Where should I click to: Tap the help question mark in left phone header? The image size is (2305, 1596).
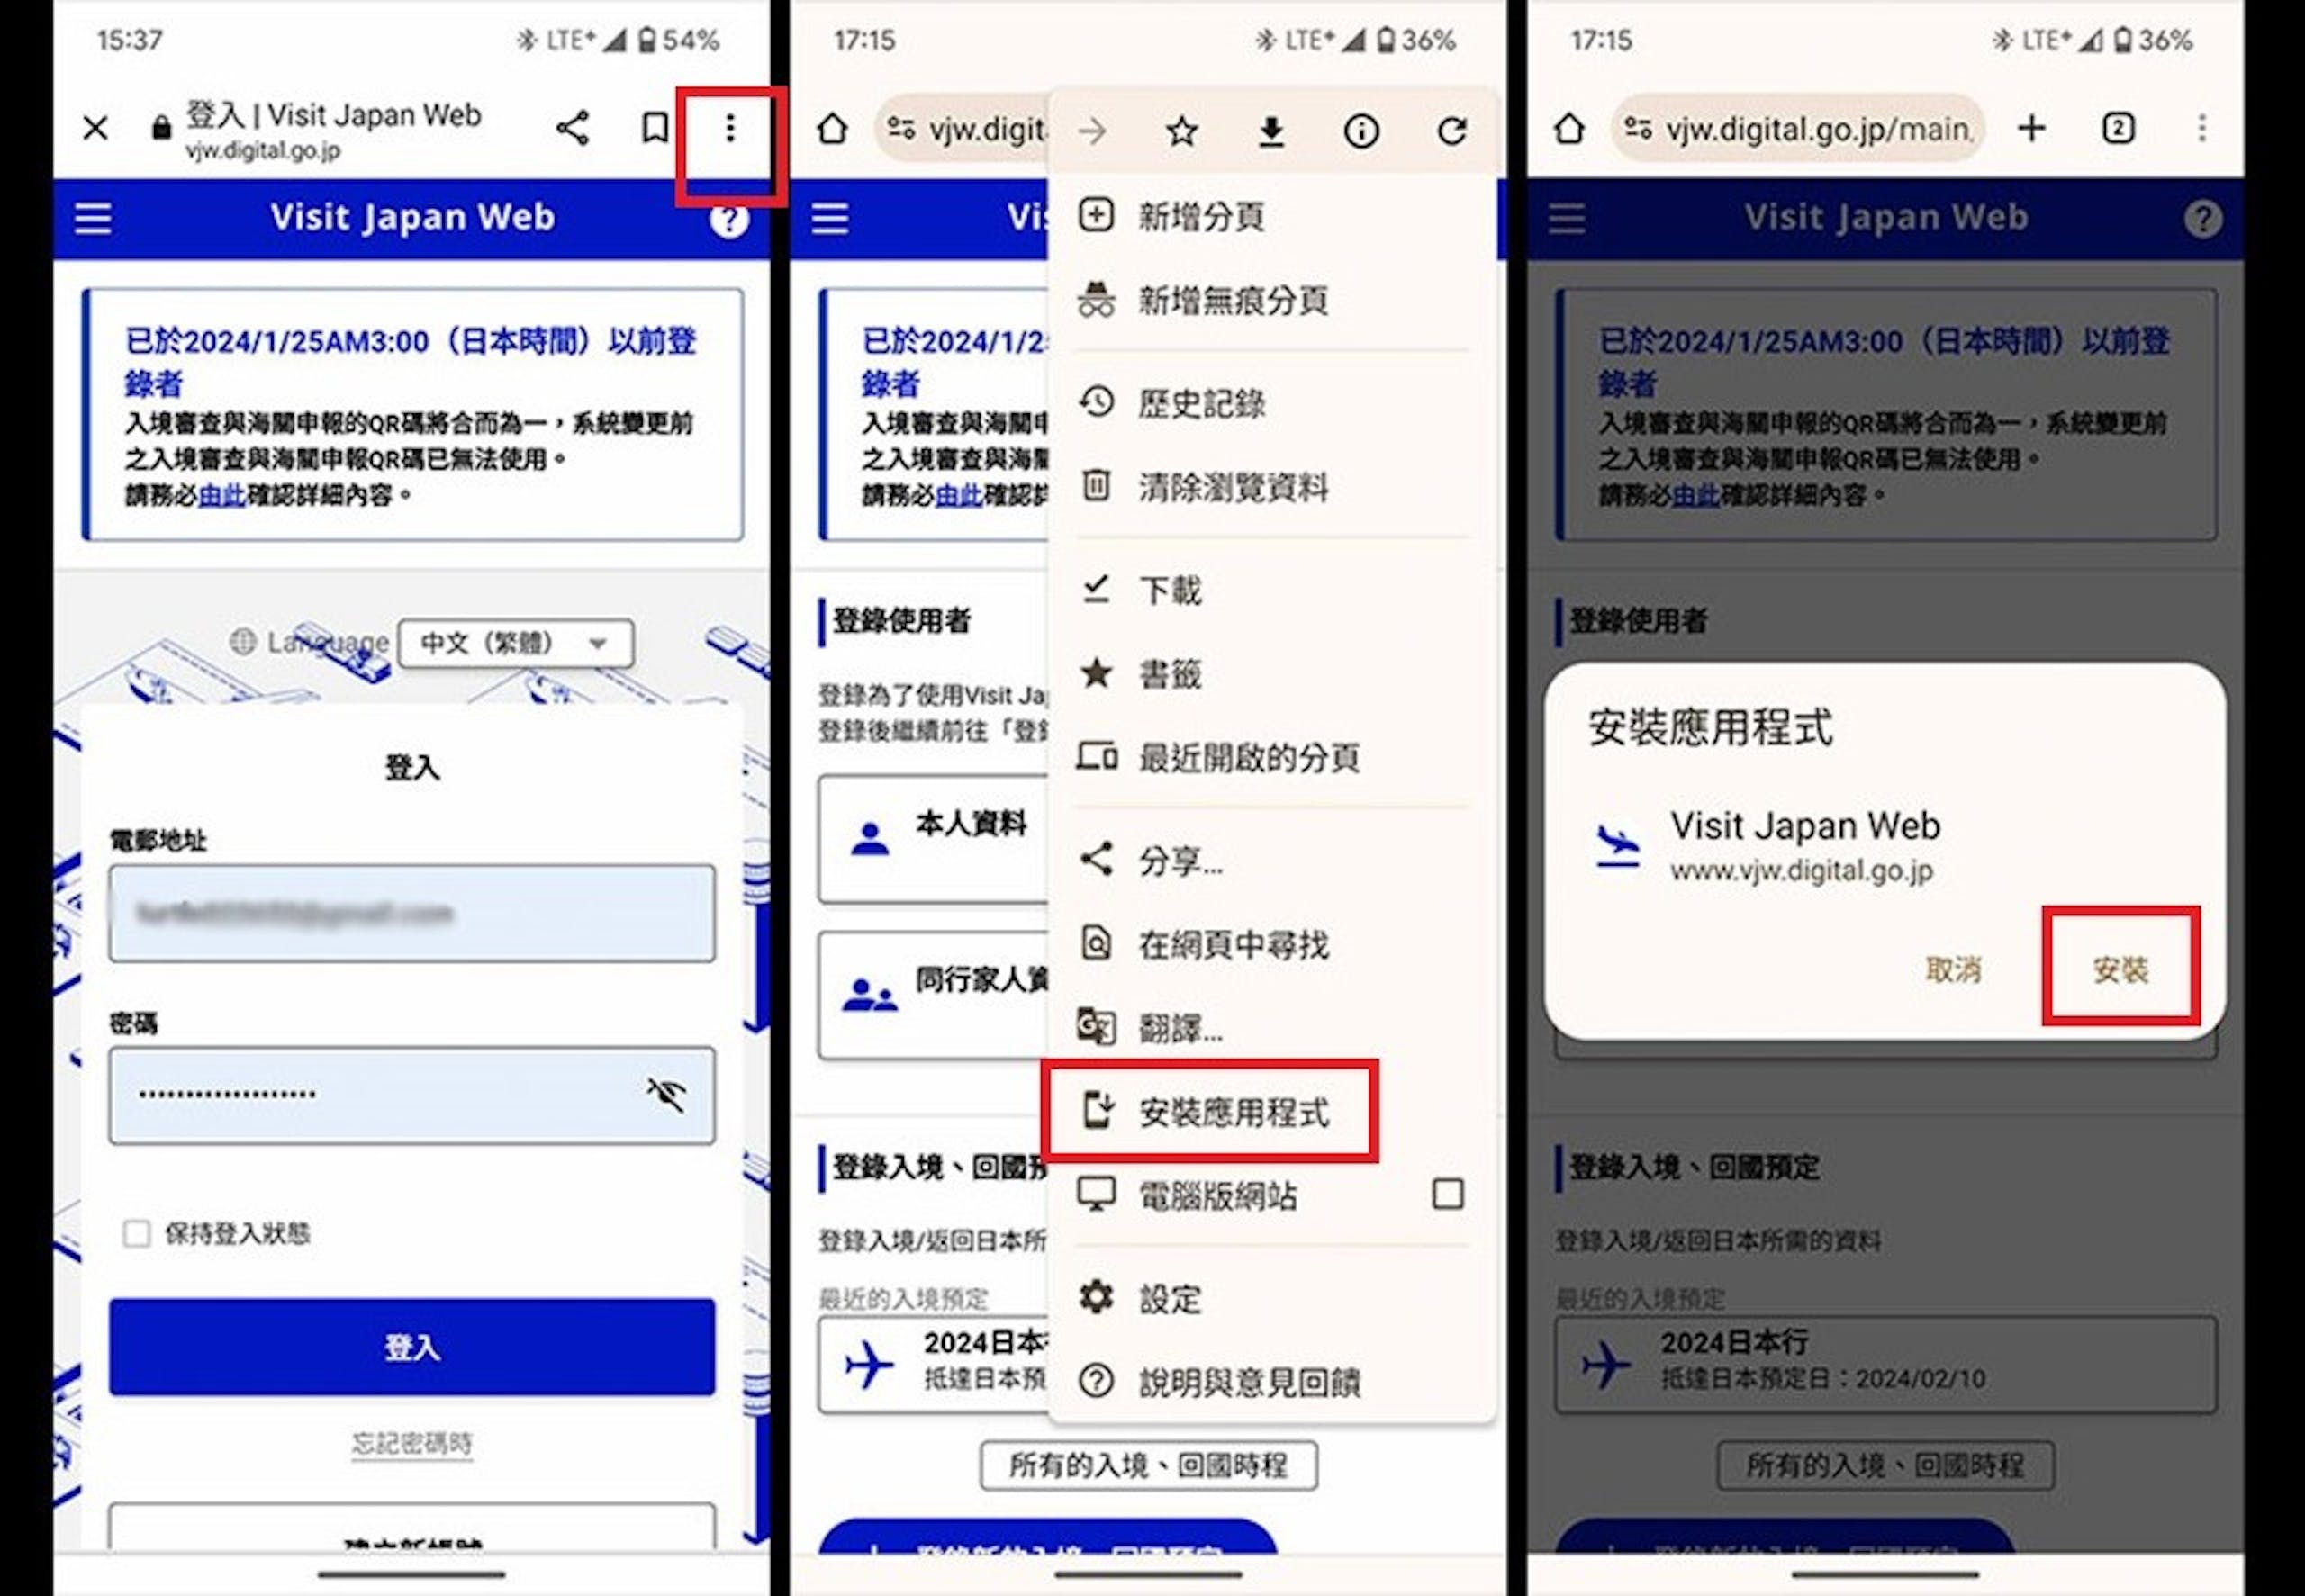tap(728, 219)
